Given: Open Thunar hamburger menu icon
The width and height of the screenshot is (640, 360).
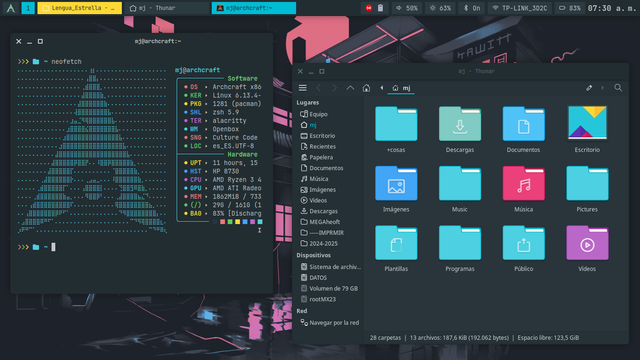Looking at the screenshot, I should tap(302, 88).
